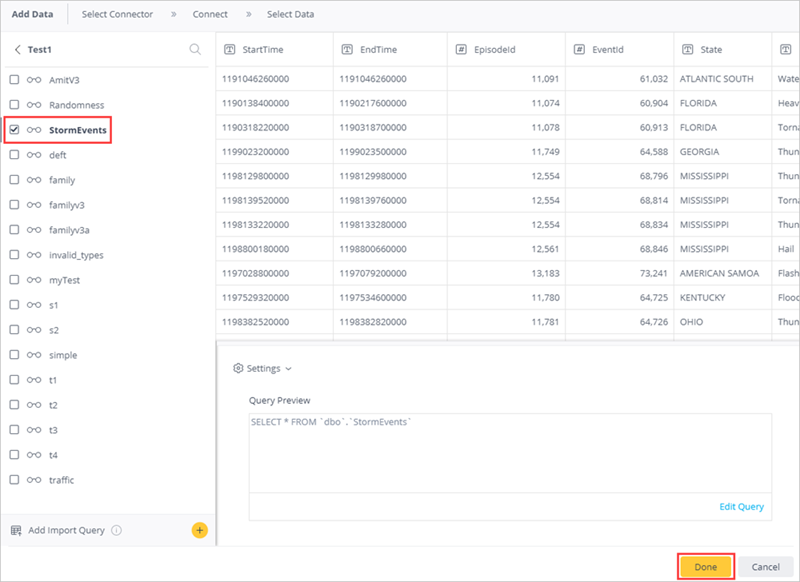This screenshot has height=582, width=800.
Task: Go to Select Data breadcrumb step
Action: [291, 14]
